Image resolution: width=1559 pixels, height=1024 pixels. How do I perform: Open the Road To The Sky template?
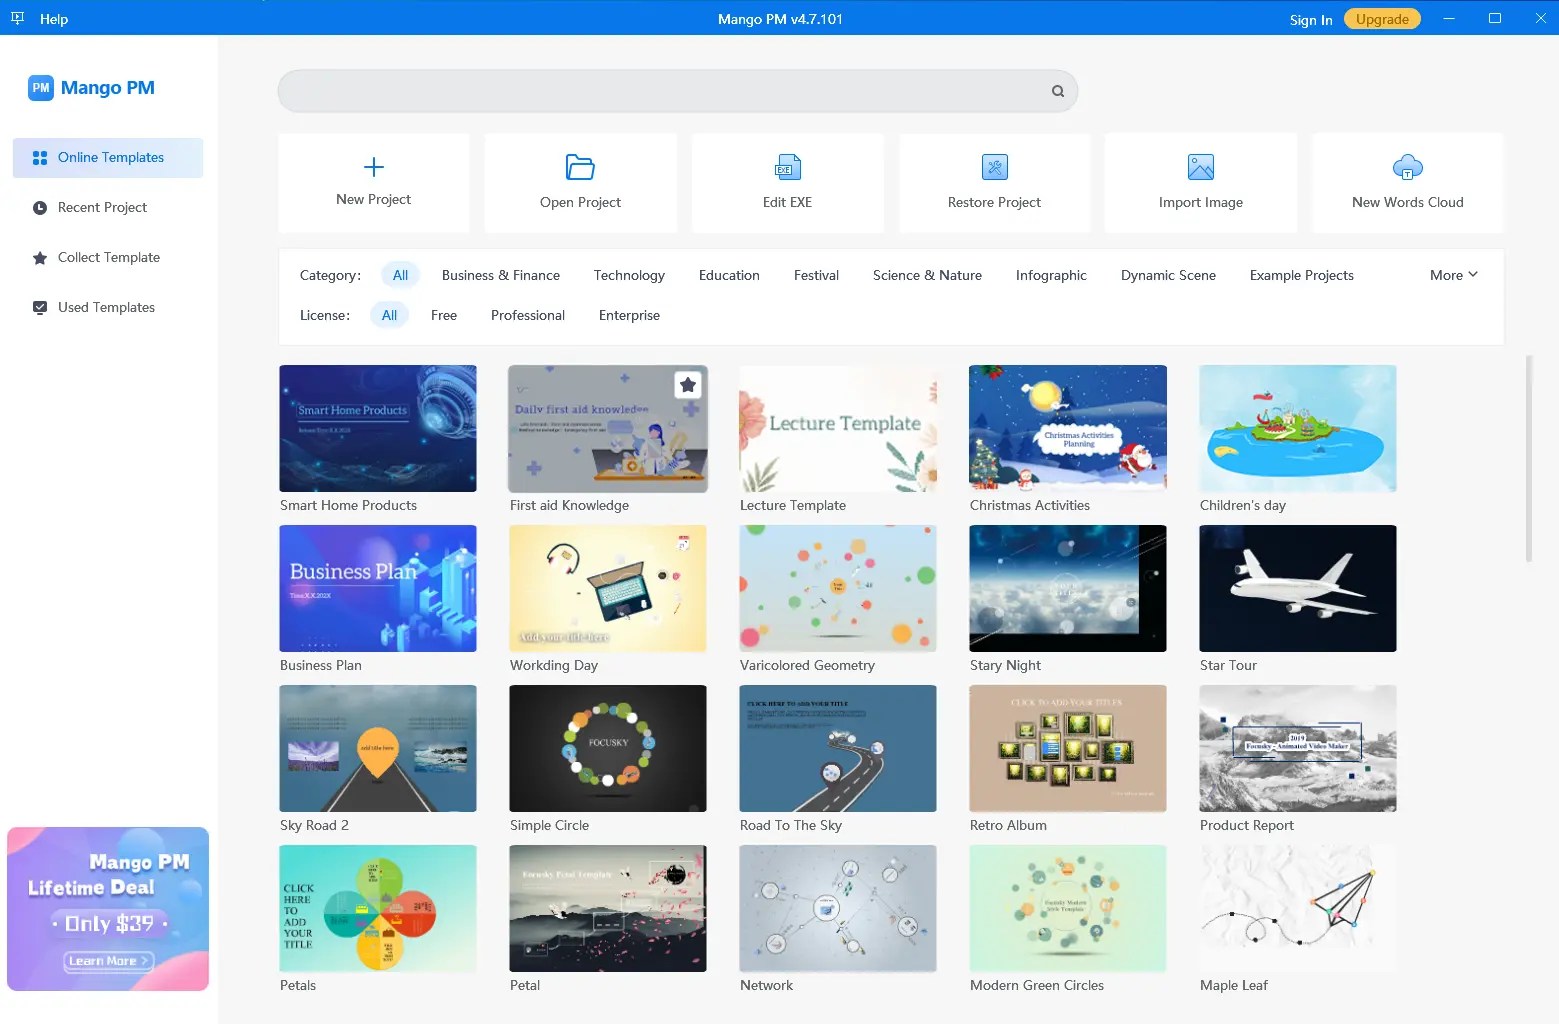pyautogui.click(x=838, y=748)
